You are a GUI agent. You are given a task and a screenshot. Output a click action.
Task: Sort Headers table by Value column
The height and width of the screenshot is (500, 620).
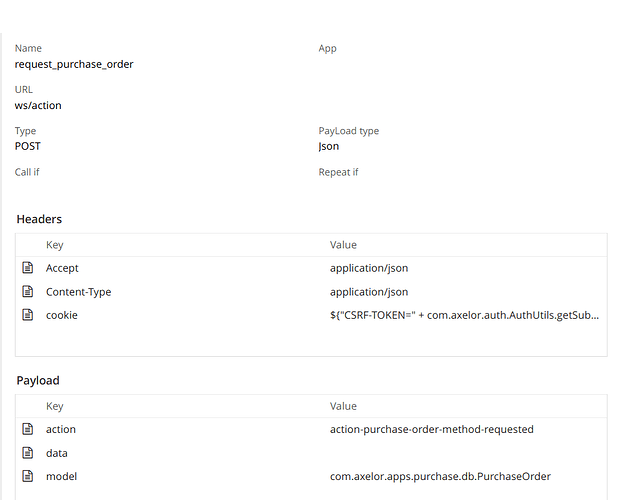(x=343, y=245)
